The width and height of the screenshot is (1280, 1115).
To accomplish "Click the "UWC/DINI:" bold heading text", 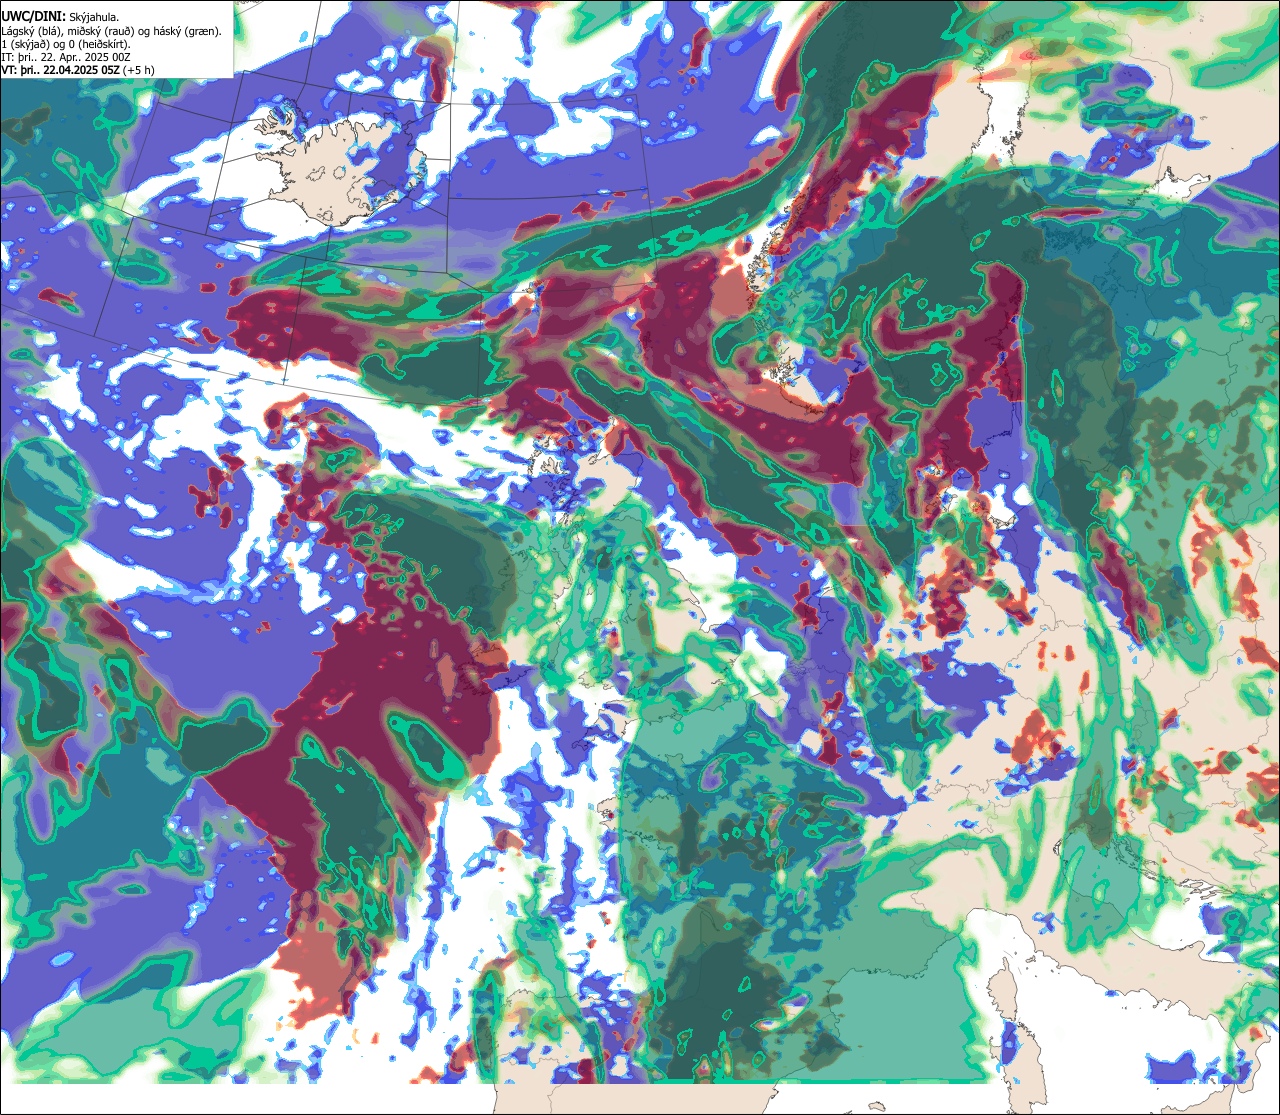I will tap(34, 17).
